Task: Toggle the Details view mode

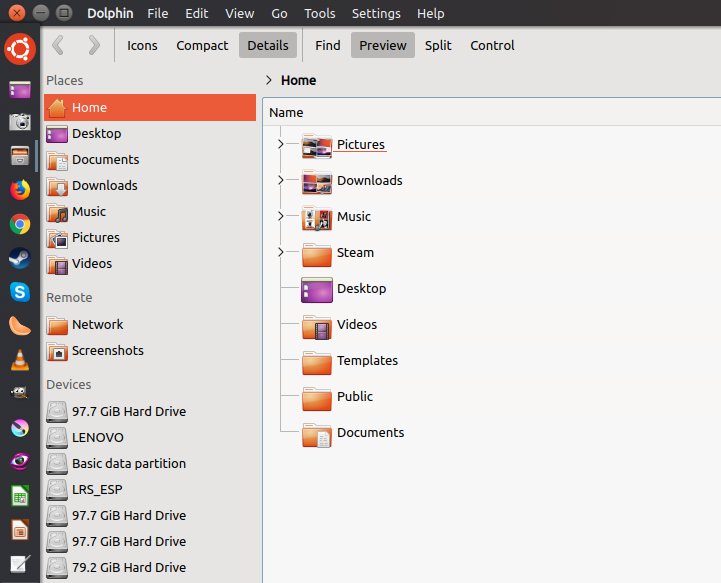Action: (268, 45)
